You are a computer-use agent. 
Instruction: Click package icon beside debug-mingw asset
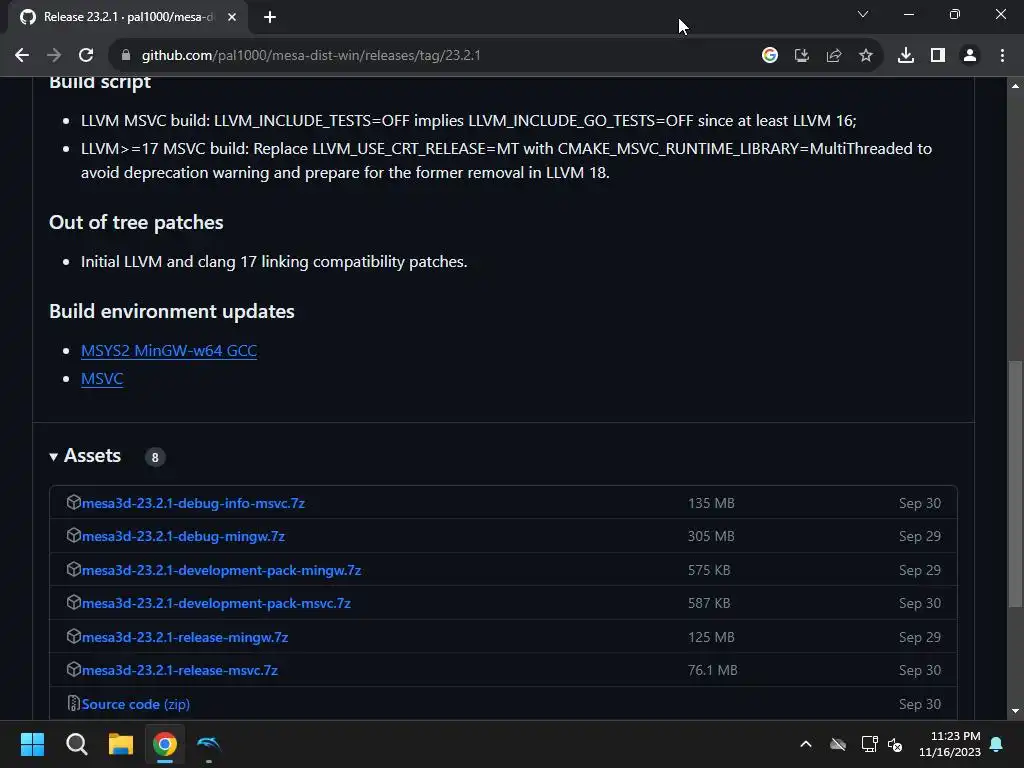coord(74,536)
